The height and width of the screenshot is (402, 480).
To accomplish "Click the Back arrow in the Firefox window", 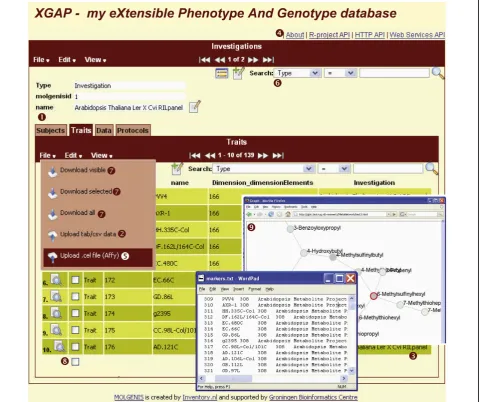I will 250,214.
